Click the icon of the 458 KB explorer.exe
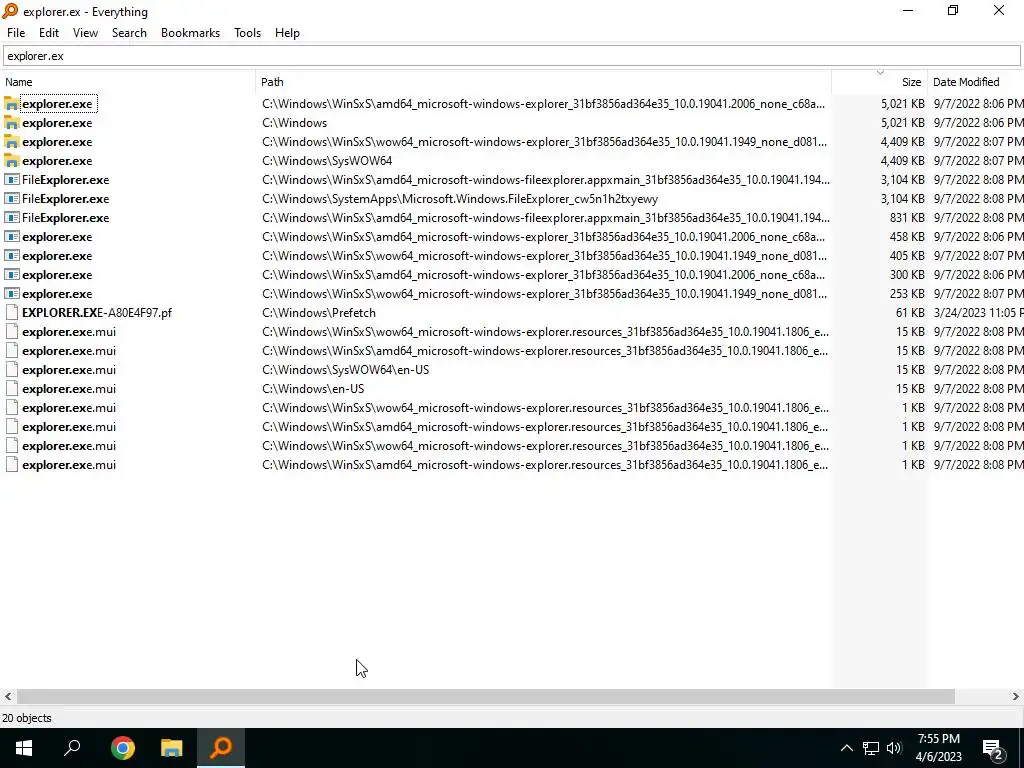Image resolution: width=1024 pixels, height=768 pixels. [11, 236]
